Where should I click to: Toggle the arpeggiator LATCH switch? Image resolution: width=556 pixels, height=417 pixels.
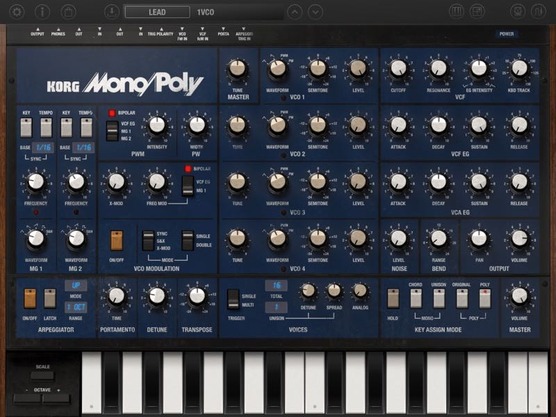pos(50,299)
